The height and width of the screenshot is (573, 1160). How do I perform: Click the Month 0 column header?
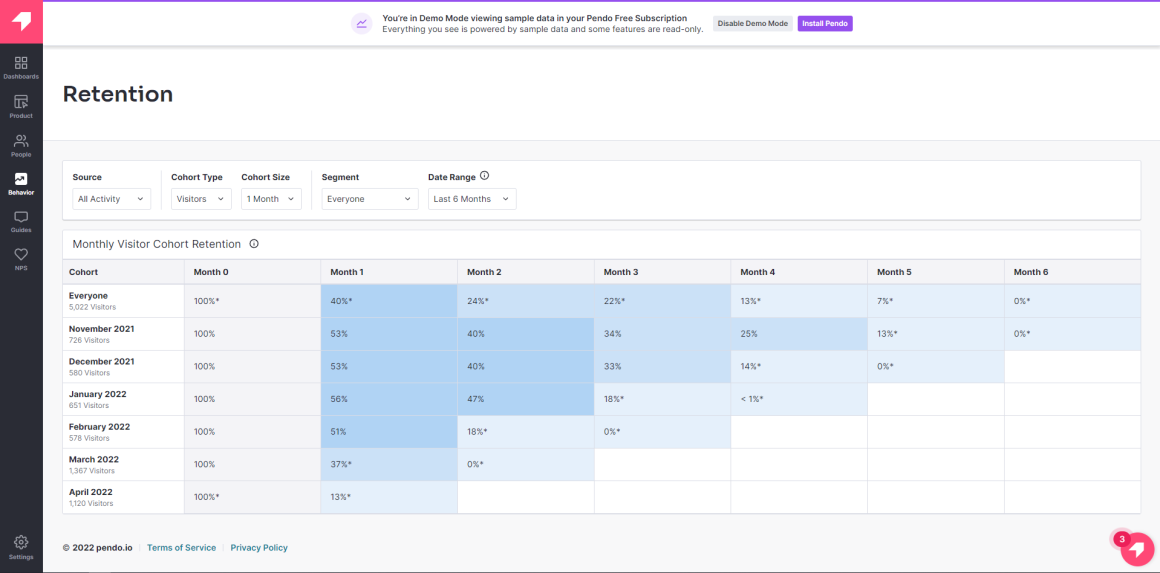coord(252,272)
